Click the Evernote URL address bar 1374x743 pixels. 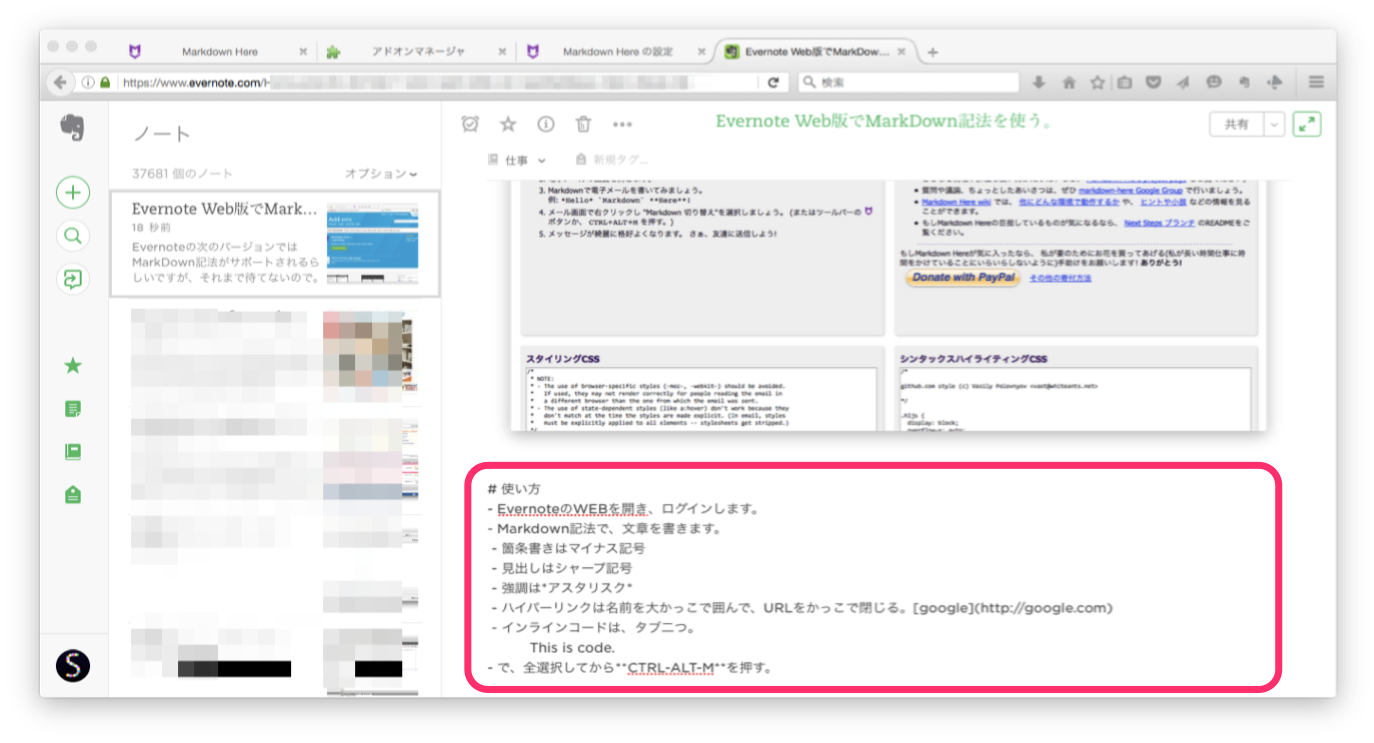coord(434,83)
